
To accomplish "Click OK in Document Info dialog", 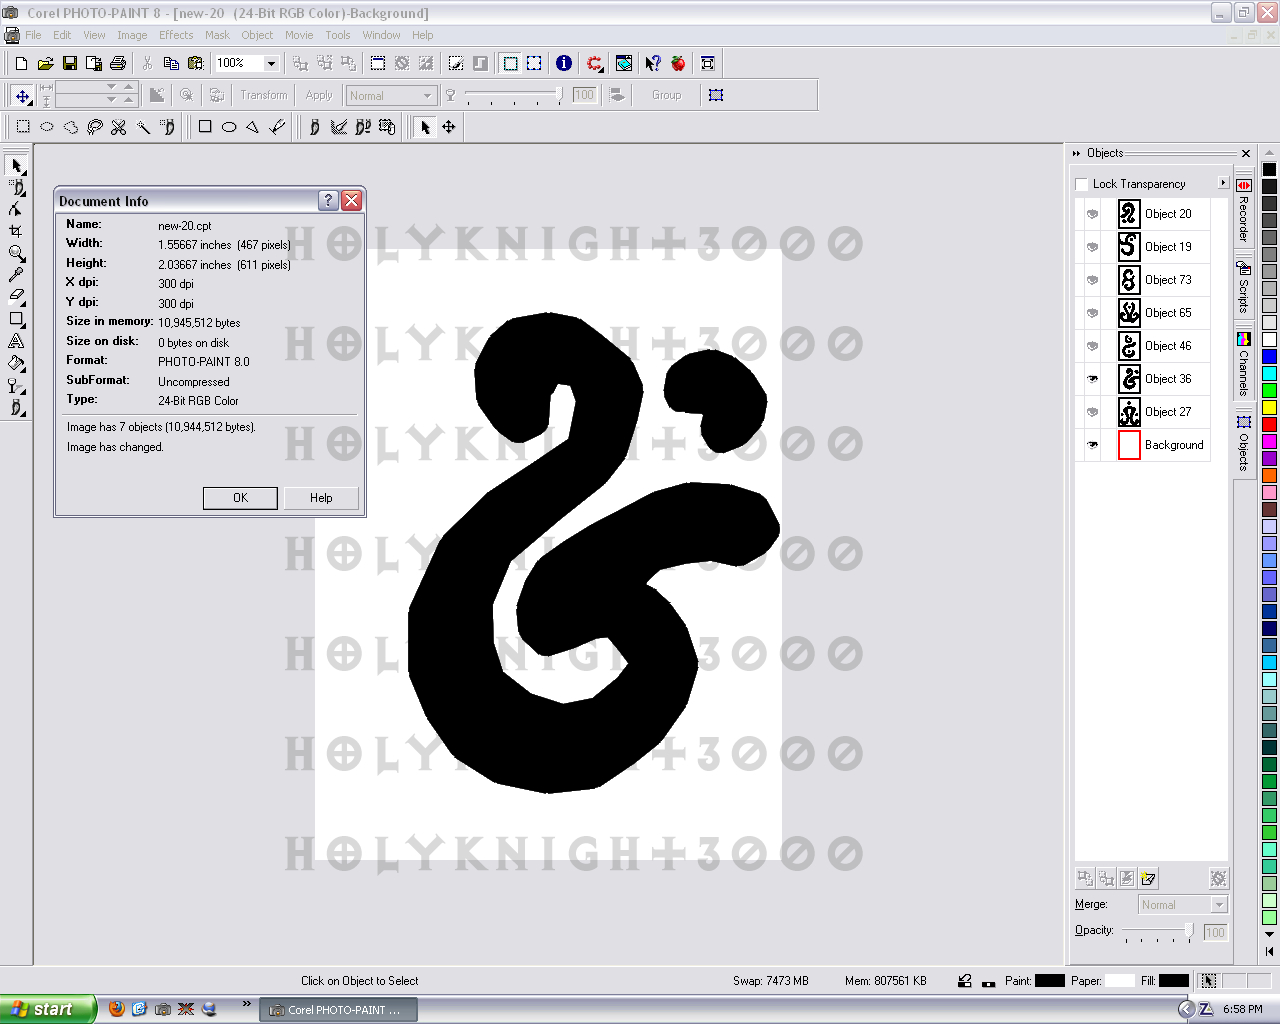I will (240, 498).
